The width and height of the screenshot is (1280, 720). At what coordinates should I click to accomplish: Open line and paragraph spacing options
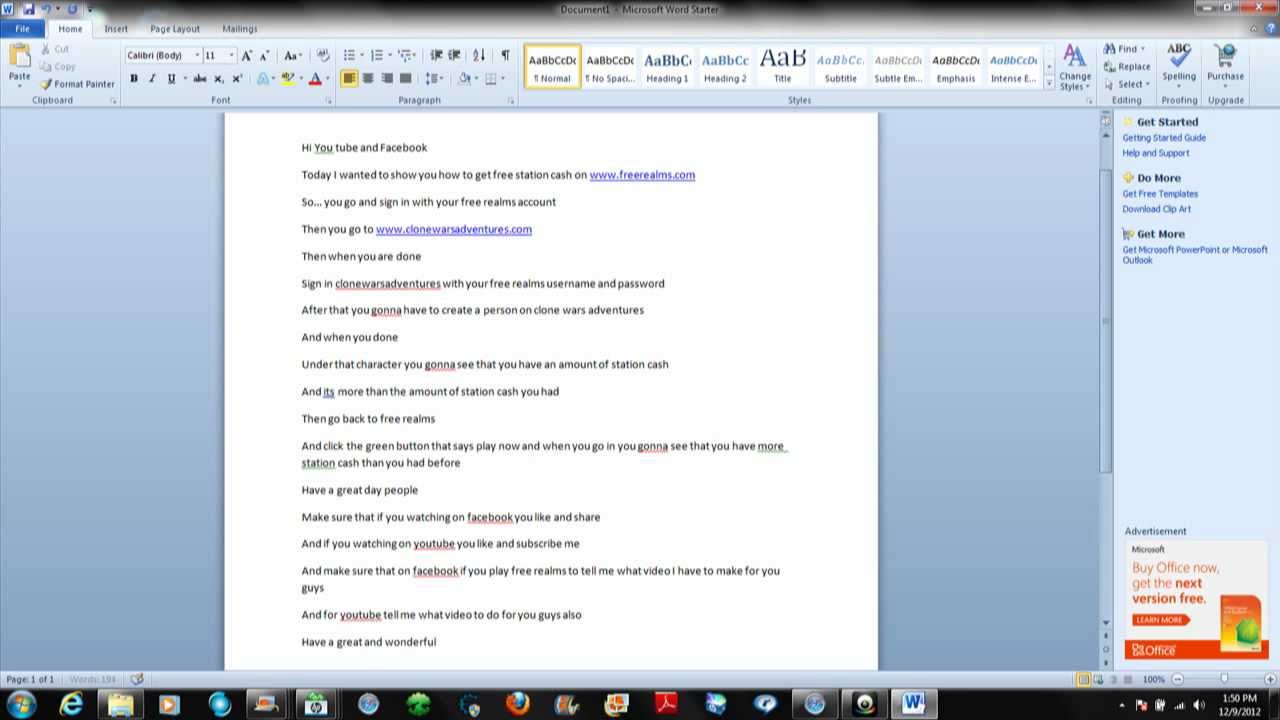pos(433,78)
